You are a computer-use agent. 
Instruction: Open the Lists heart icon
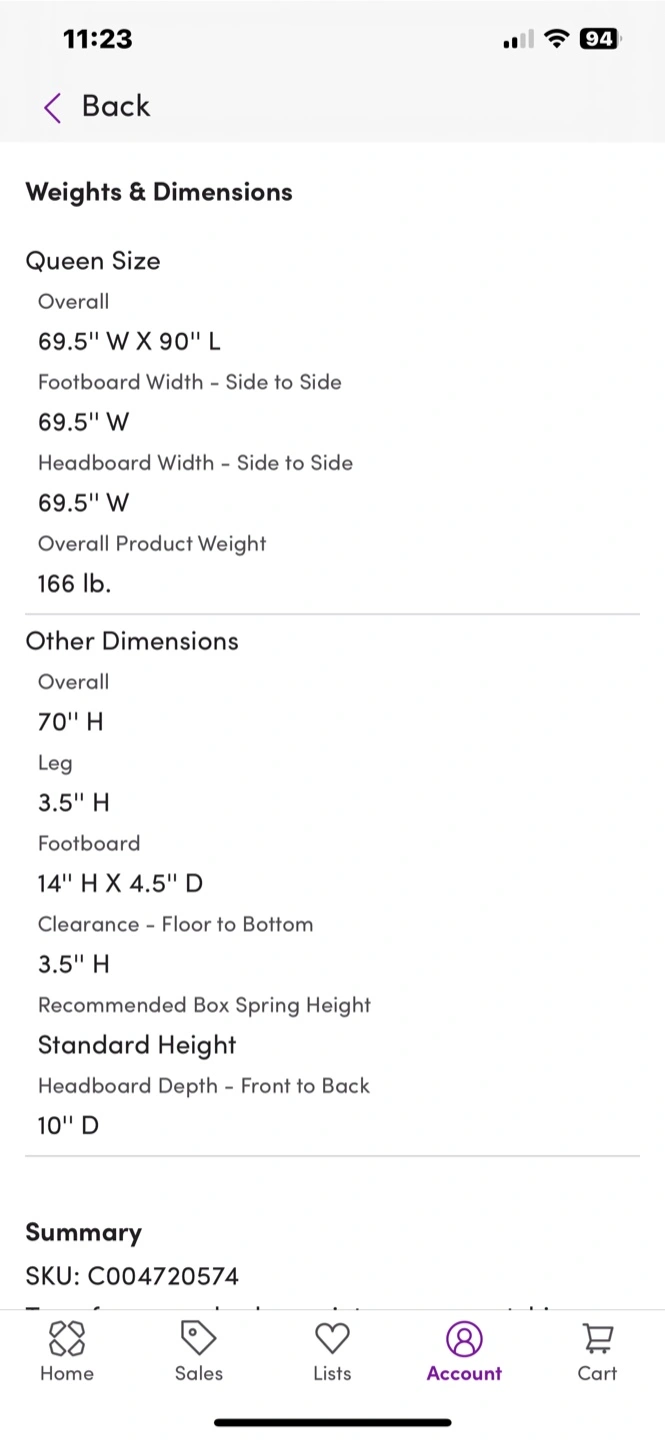(332, 1338)
